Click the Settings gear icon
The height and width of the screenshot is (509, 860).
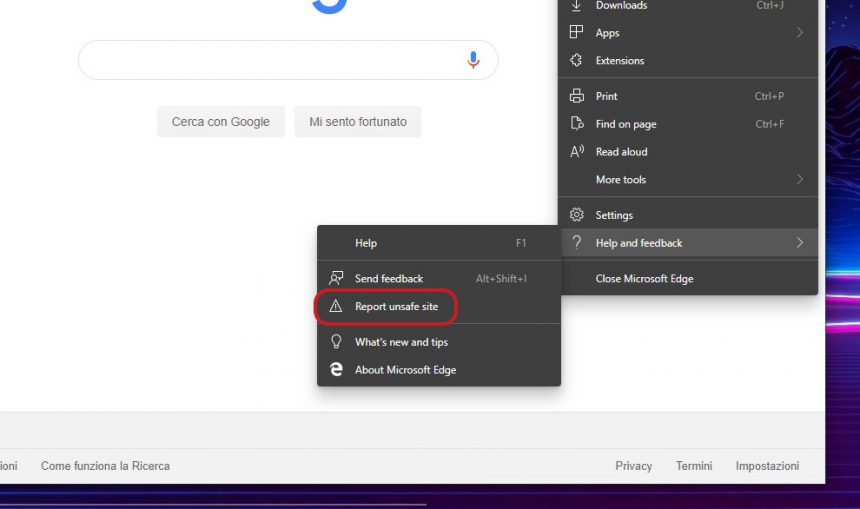click(x=576, y=214)
